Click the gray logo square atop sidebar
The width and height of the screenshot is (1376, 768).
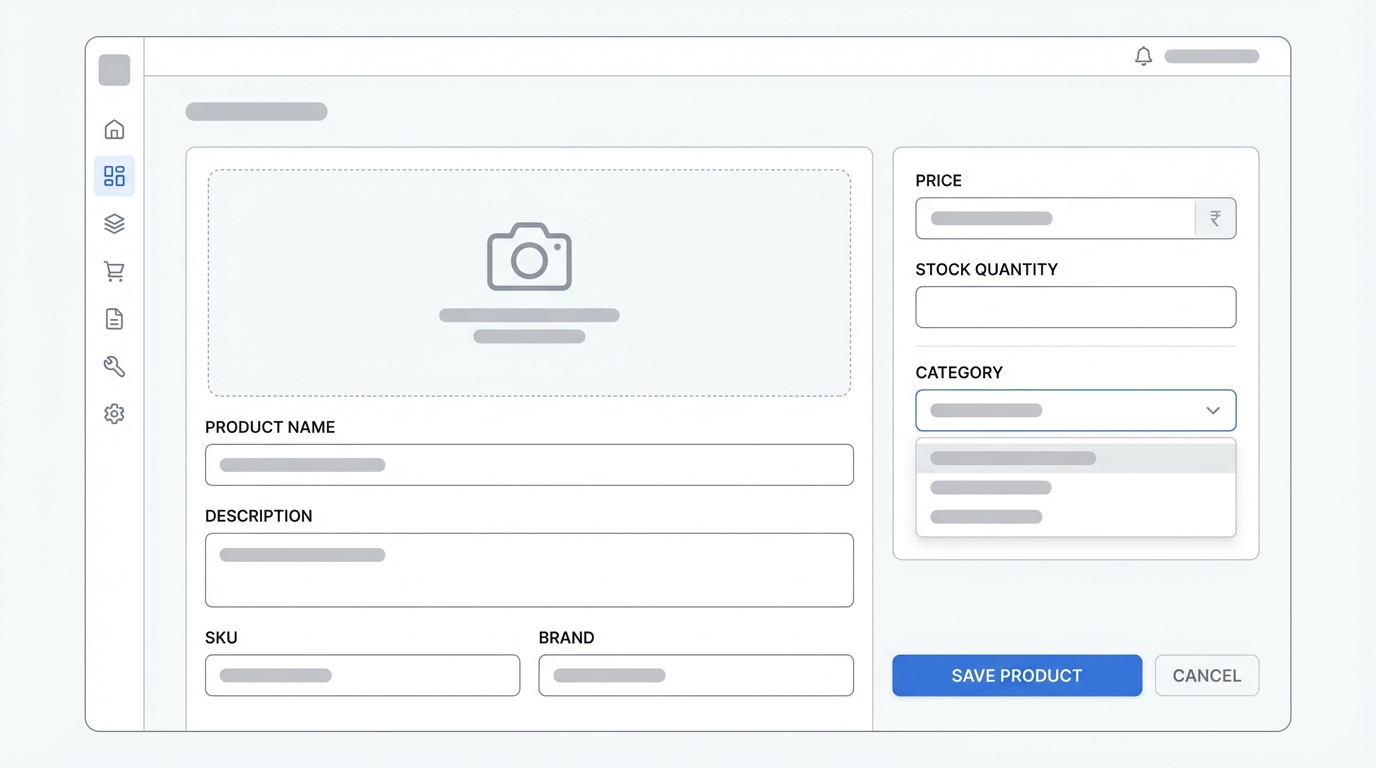tap(114, 70)
